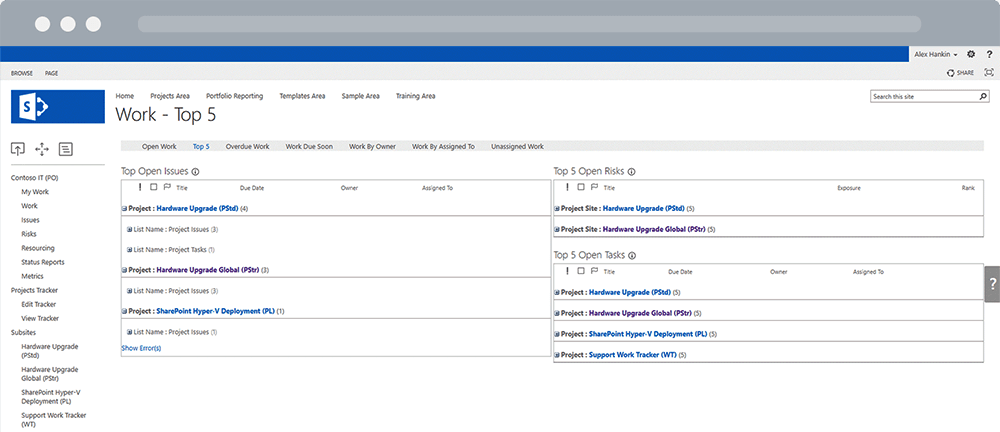Screen dimensions: 1000x432
Task: Tick the checkbox in Top 5 Open Tasks header
Action: pyautogui.click(x=580, y=271)
